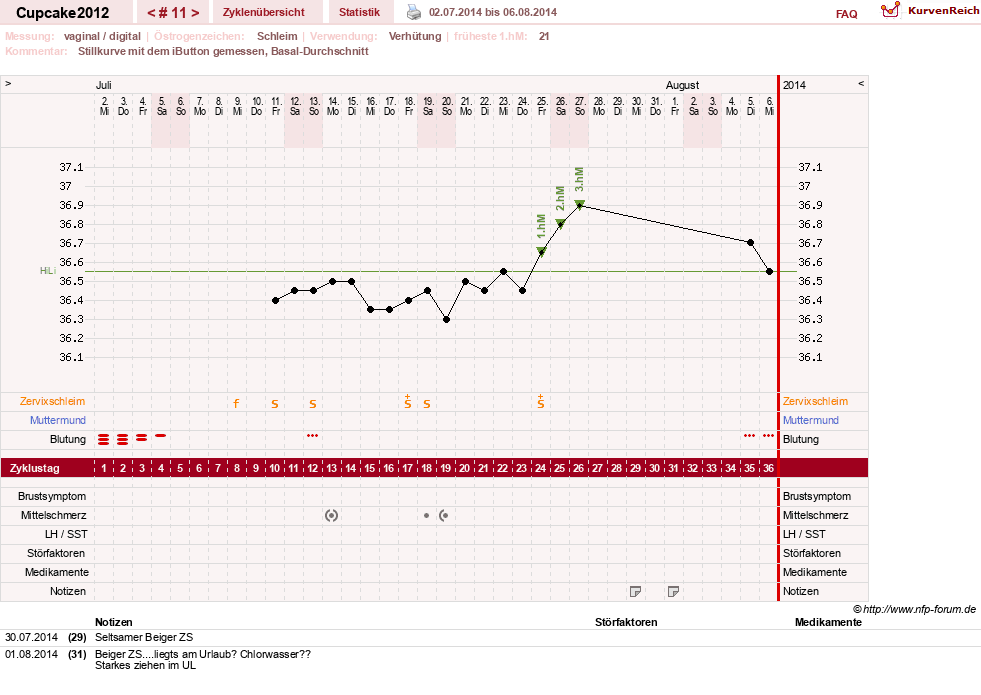
Task: Click the Juli month label
Action: click(x=103, y=85)
